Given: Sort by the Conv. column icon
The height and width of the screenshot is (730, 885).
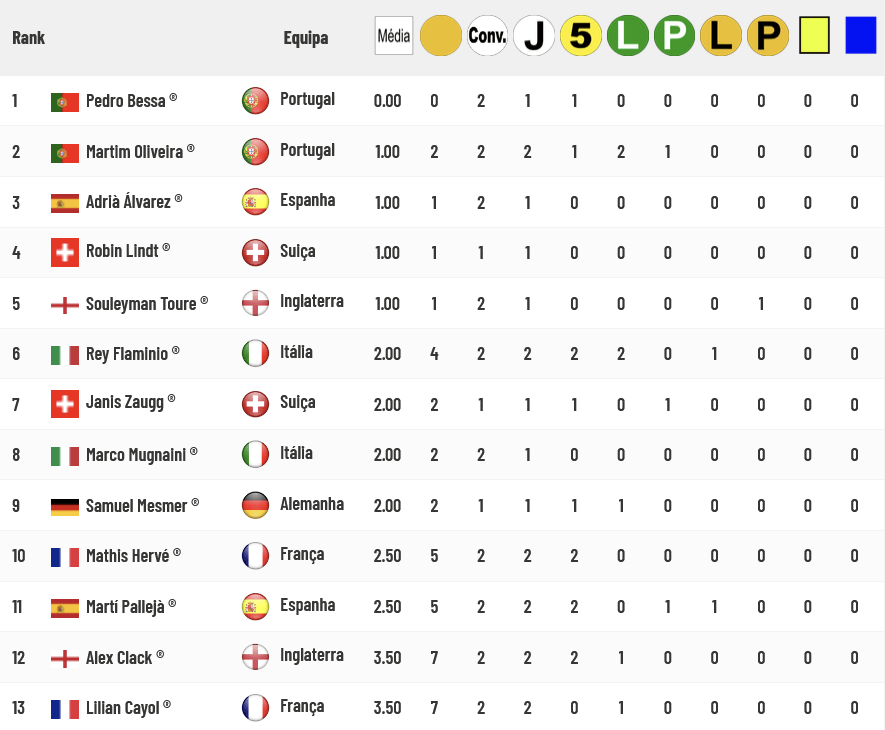Looking at the screenshot, I should (x=488, y=36).
